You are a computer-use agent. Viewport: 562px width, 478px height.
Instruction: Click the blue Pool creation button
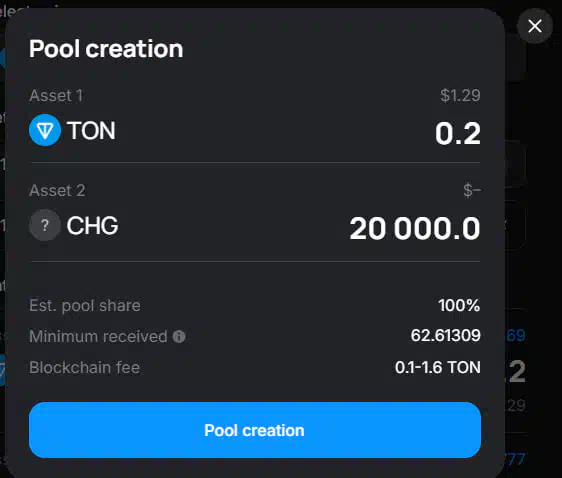point(255,430)
